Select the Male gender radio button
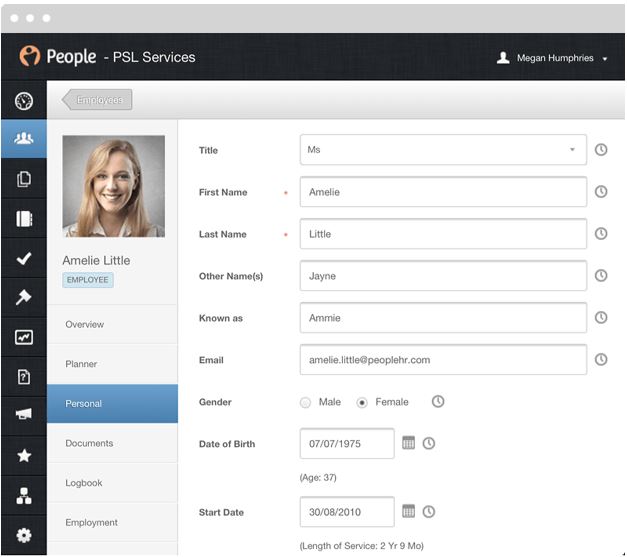 [x=306, y=402]
